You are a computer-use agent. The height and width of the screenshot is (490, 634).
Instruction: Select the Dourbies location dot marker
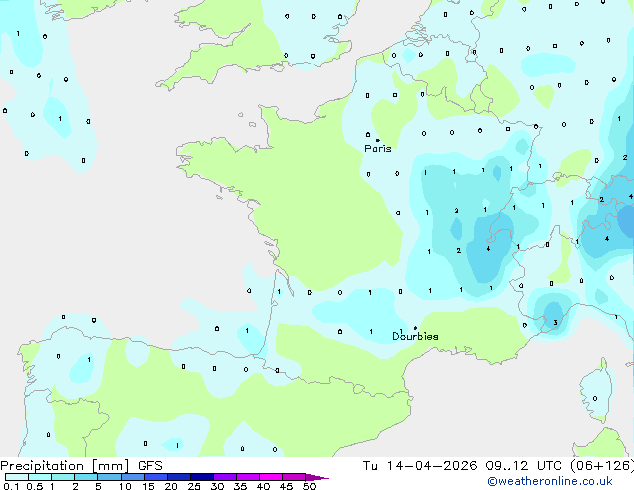(415, 328)
